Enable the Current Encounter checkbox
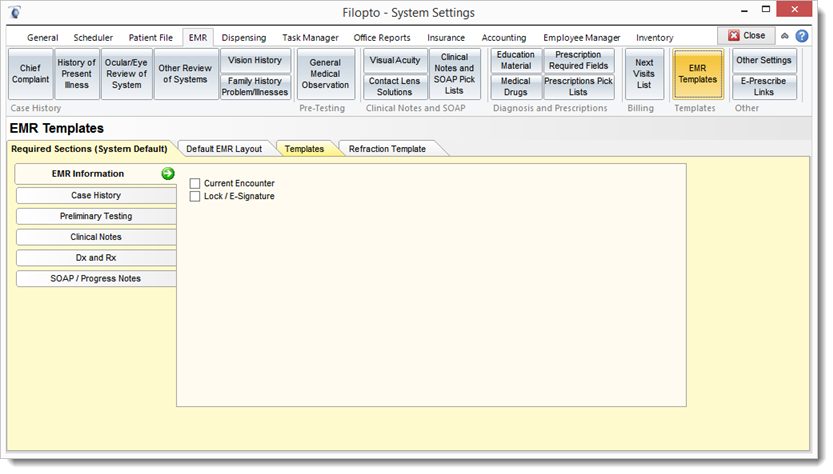 (195, 183)
